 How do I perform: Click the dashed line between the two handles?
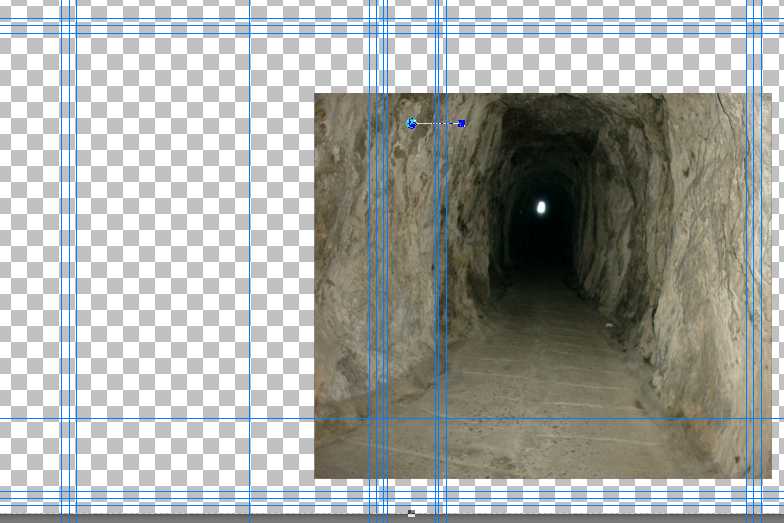point(436,124)
